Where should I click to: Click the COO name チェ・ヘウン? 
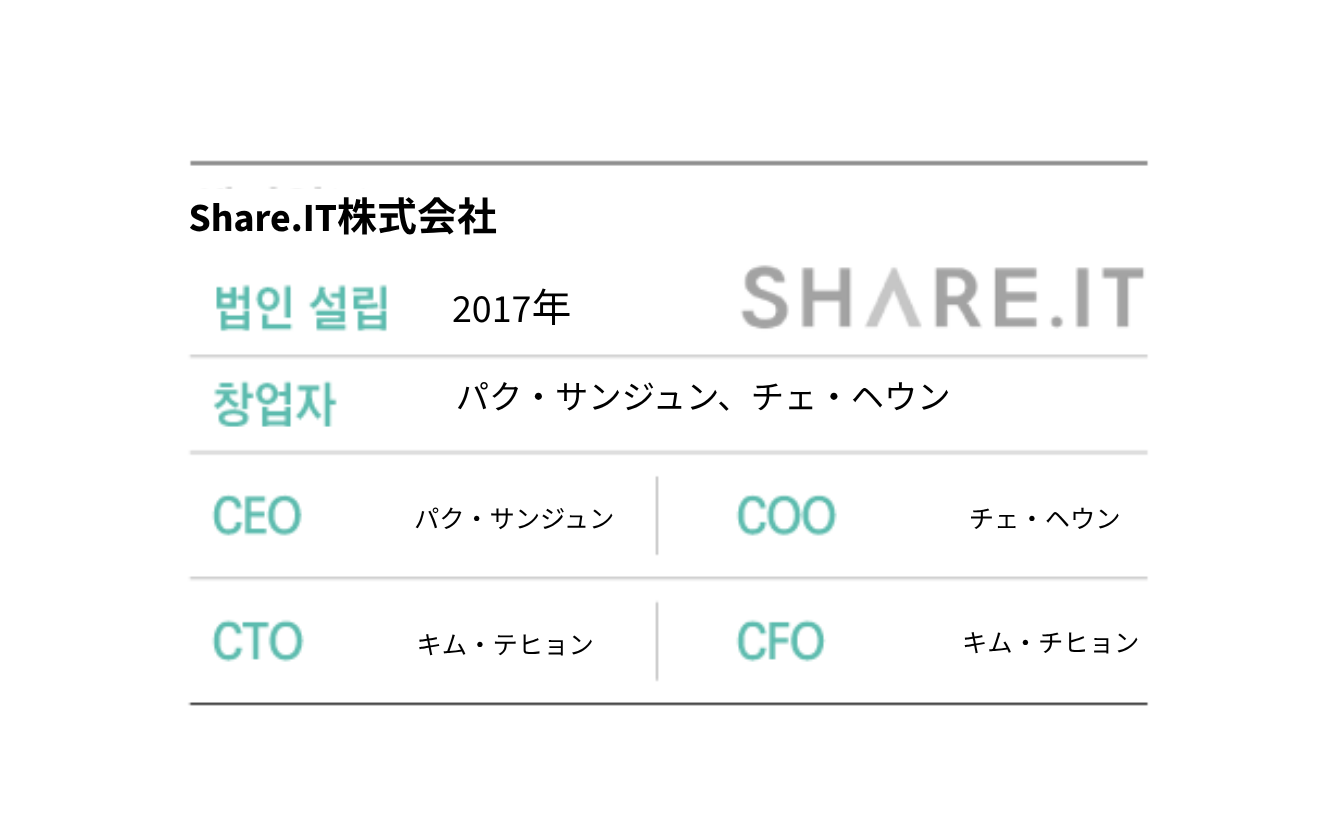click(1044, 519)
